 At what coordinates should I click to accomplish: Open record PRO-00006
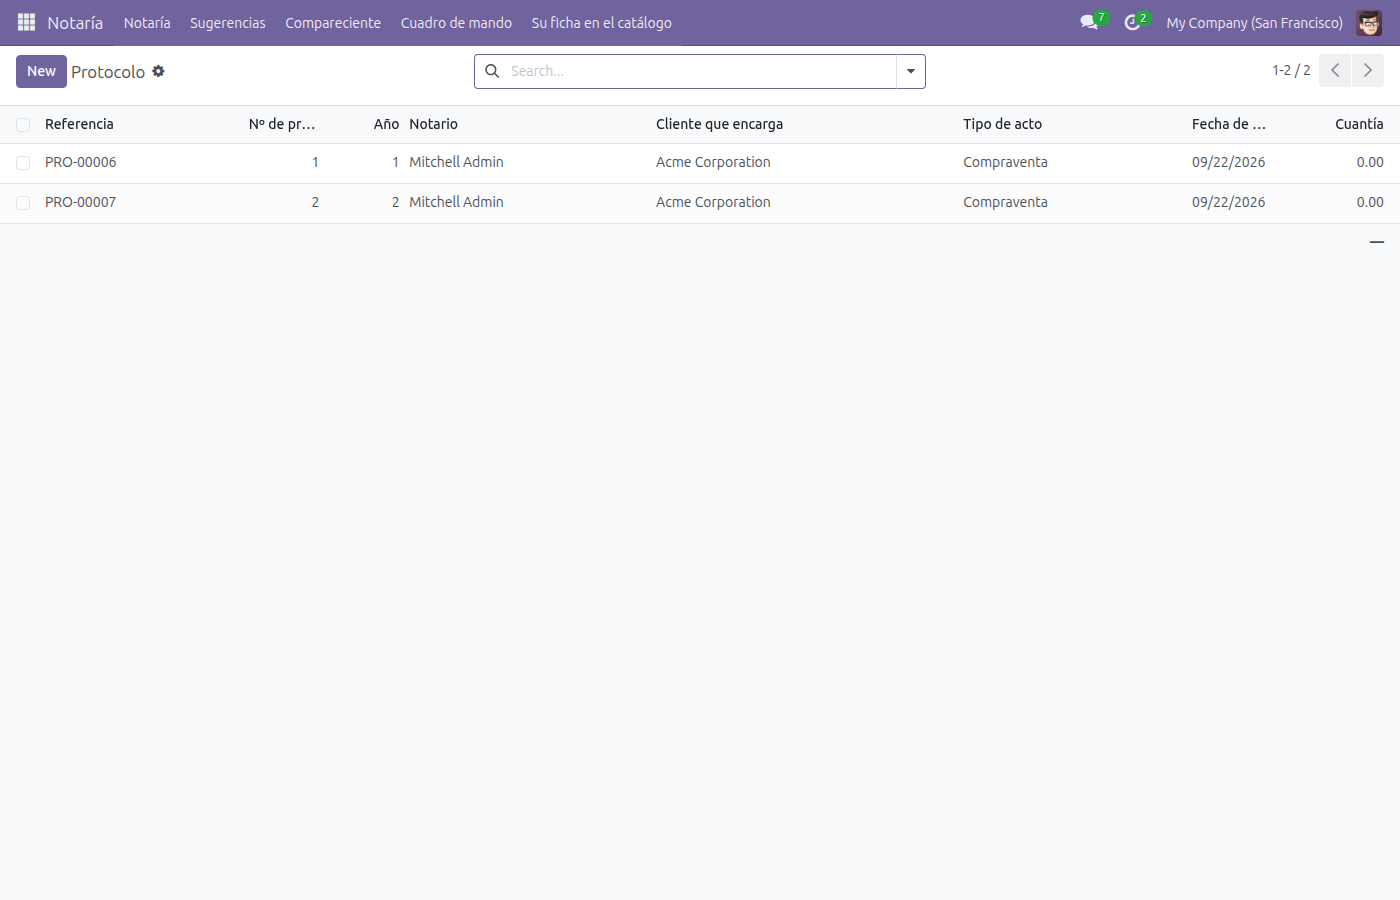pos(80,162)
